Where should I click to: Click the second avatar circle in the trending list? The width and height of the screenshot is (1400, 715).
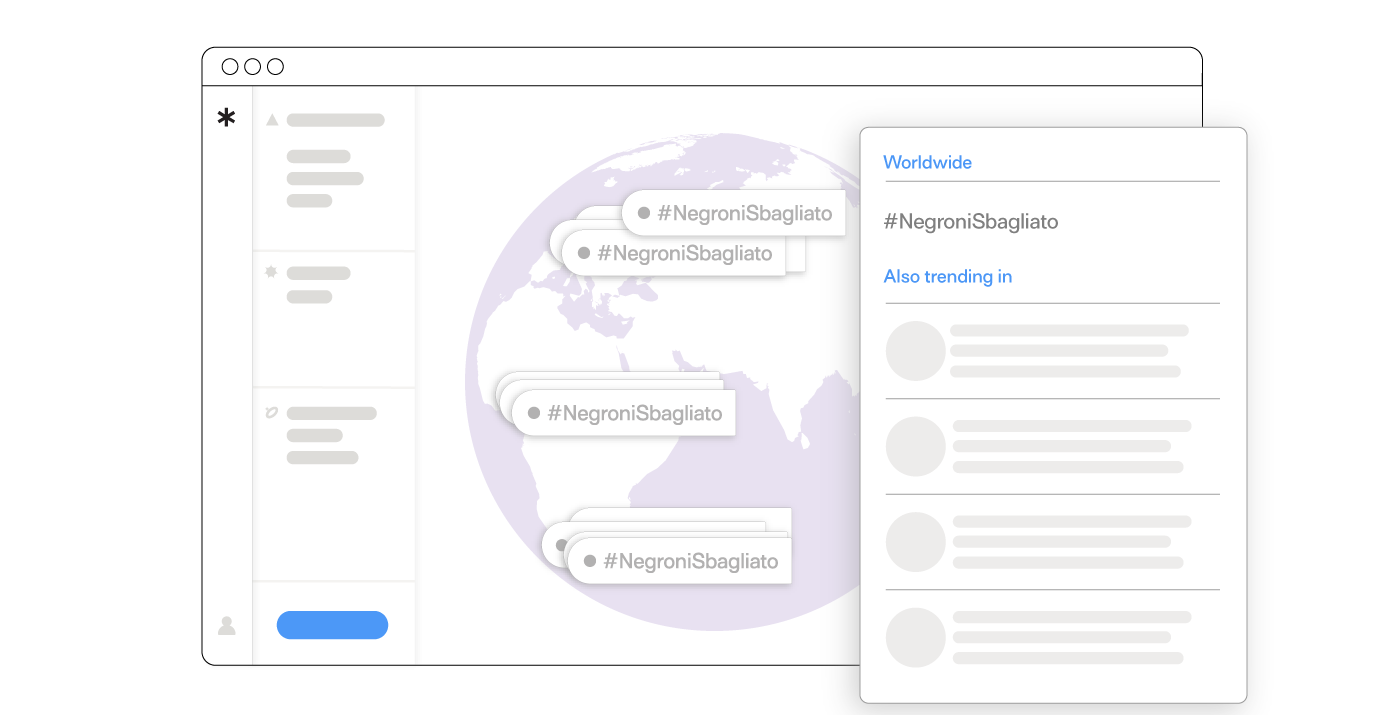[x=915, y=446]
